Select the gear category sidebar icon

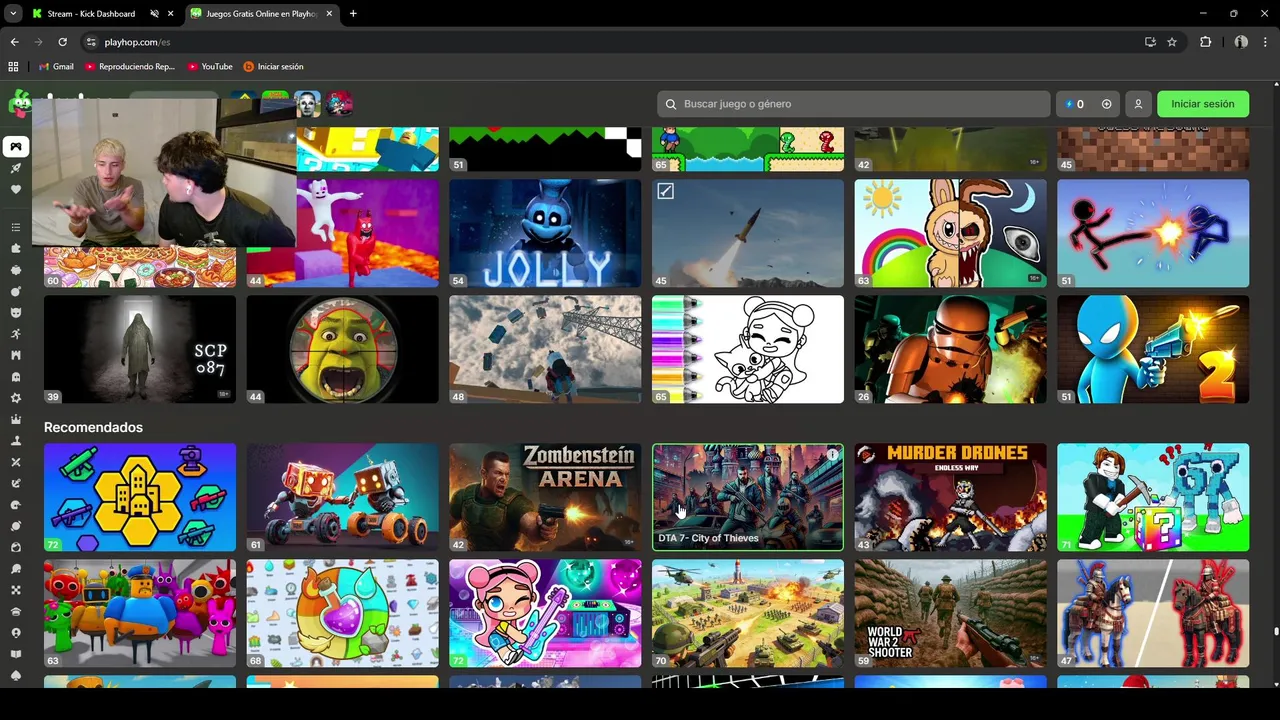[x=15, y=398]
